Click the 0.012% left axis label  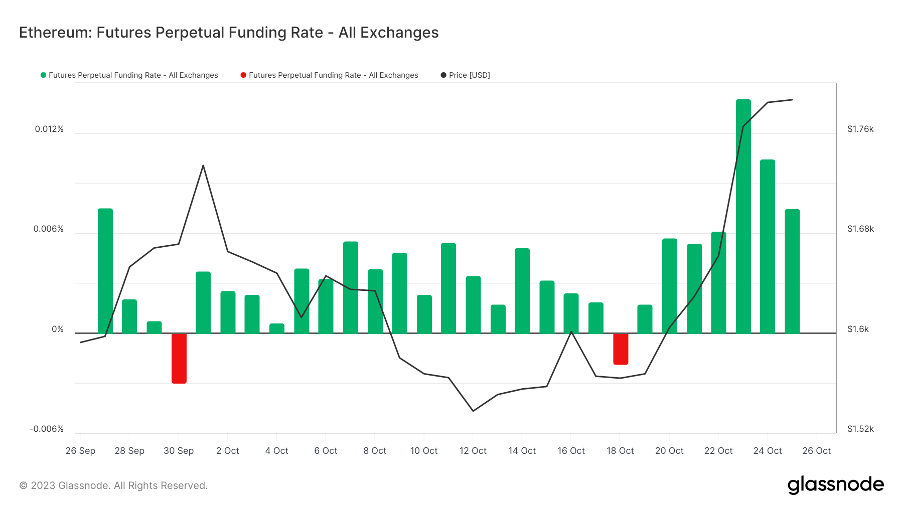point(50,130)
